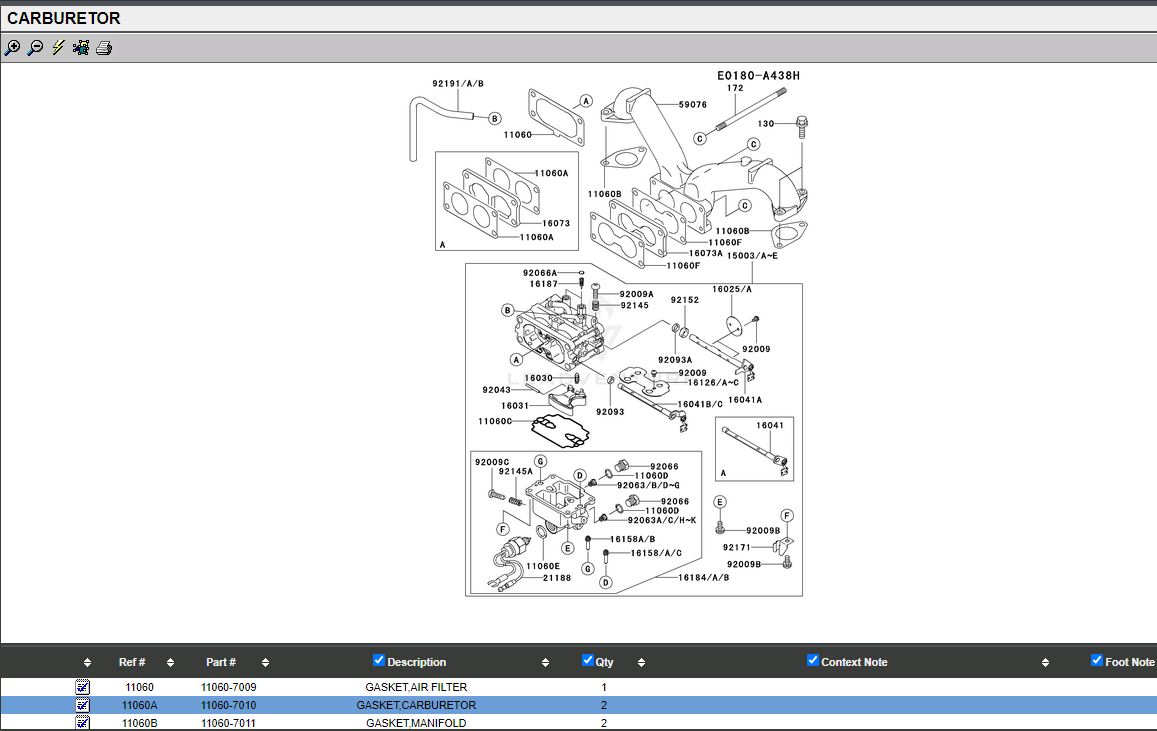The width and height of the screenshot is (1157, 731).
Task: Disable the Context Note column checkbox
Action: point(813,660)
